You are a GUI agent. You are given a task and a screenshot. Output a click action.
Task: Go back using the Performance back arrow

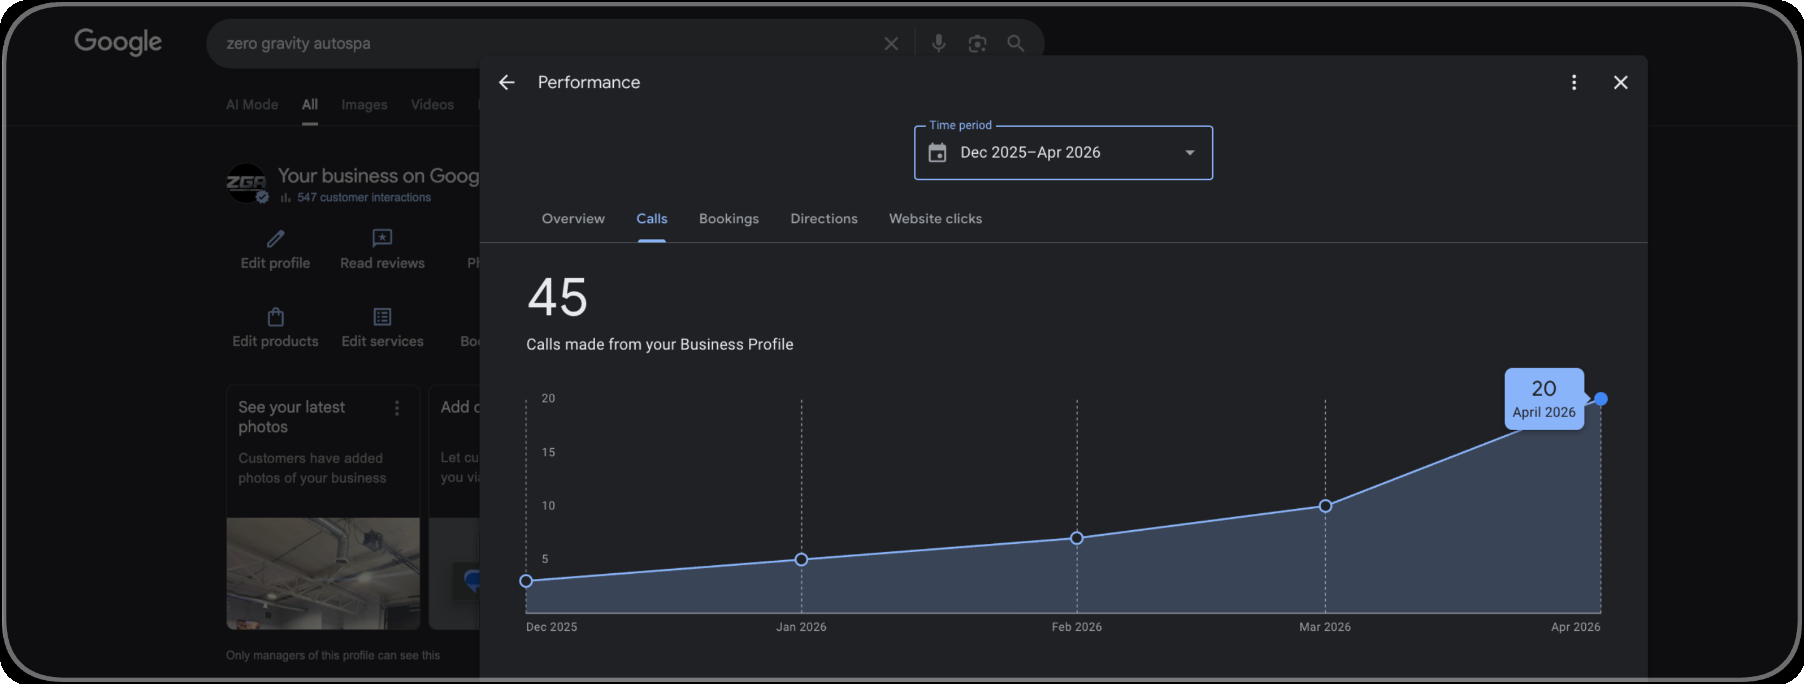(507, 82)
